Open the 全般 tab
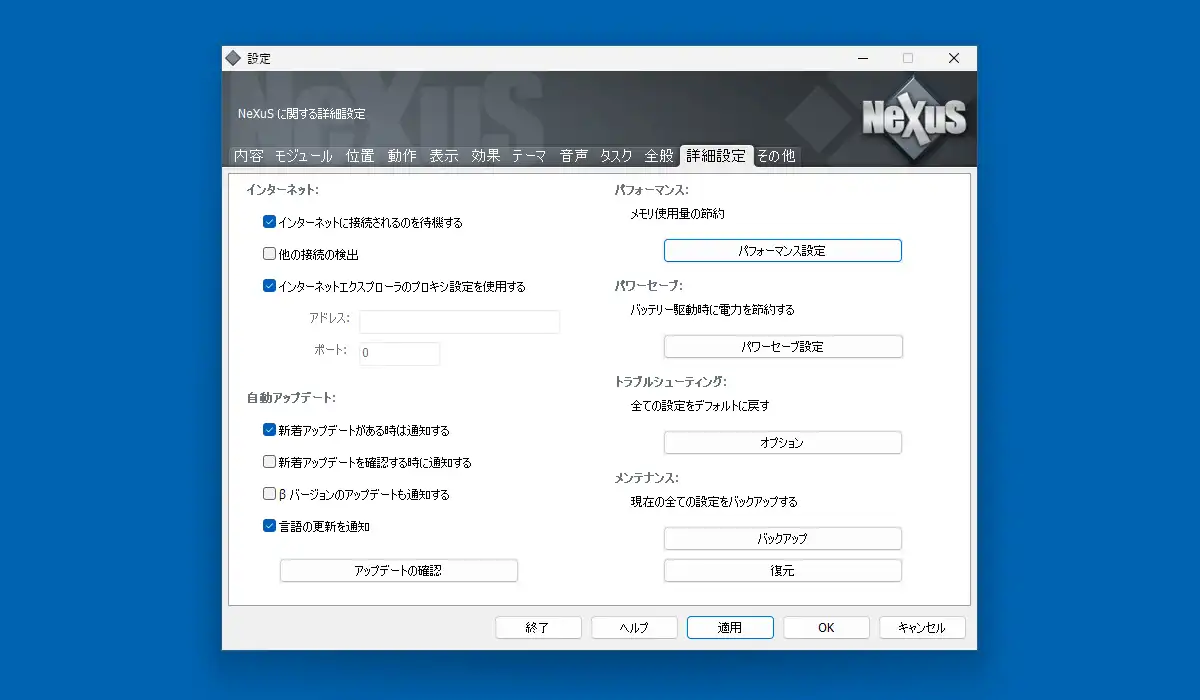The image size is (1200, 700). (660, 156)
